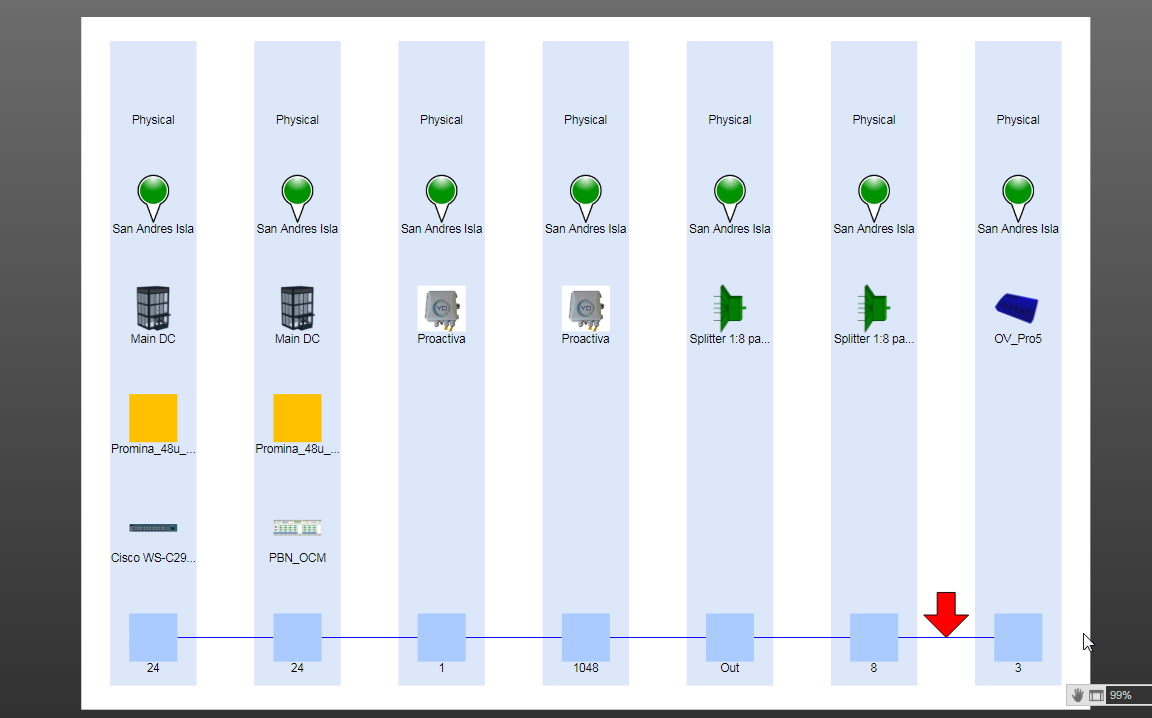This screenshot has width=1152, height=718.
Task: Select the port 3 node square
Action: pos(1017,637)
